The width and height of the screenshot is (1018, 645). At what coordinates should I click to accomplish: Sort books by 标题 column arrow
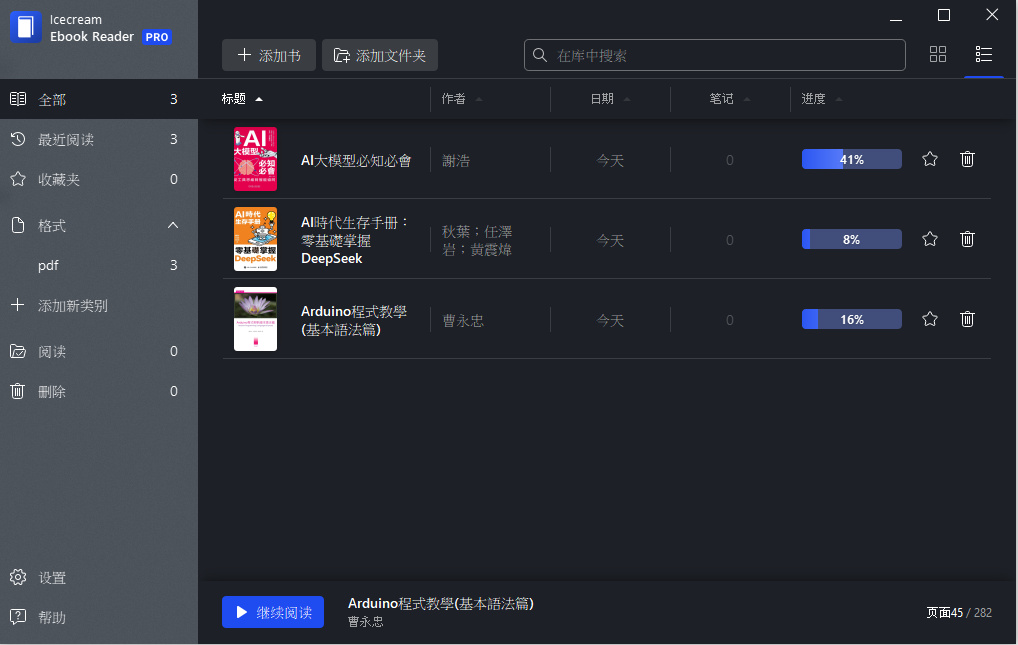[259, 99]
